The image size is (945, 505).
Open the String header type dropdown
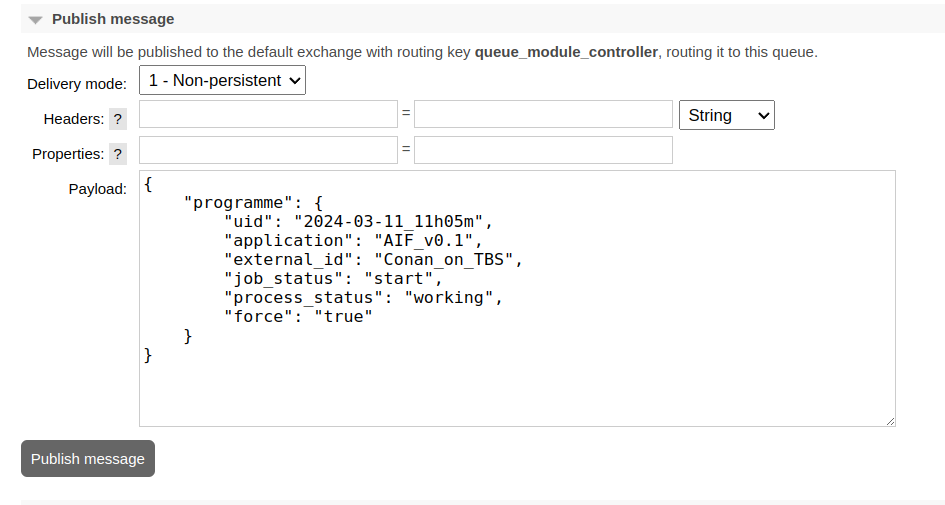[726, 115]
